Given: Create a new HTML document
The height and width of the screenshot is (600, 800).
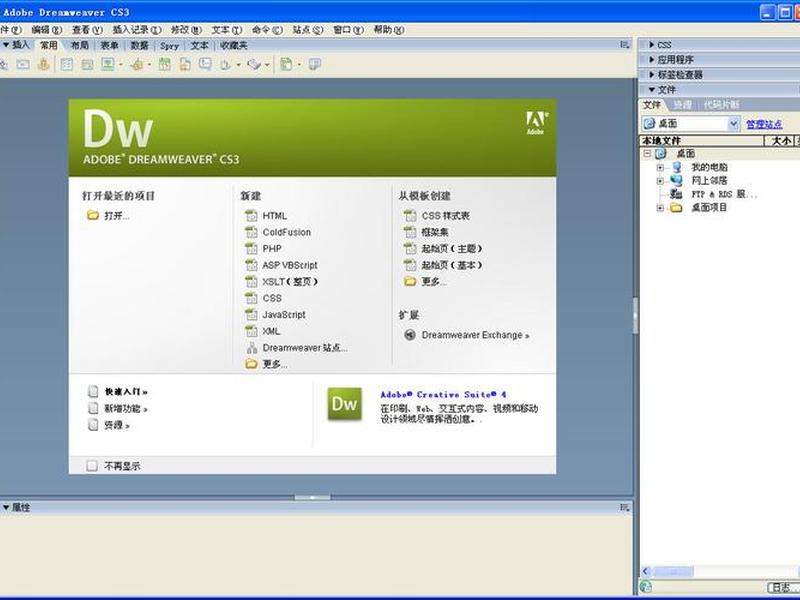Looking at the screenshot, I should 266,216.
